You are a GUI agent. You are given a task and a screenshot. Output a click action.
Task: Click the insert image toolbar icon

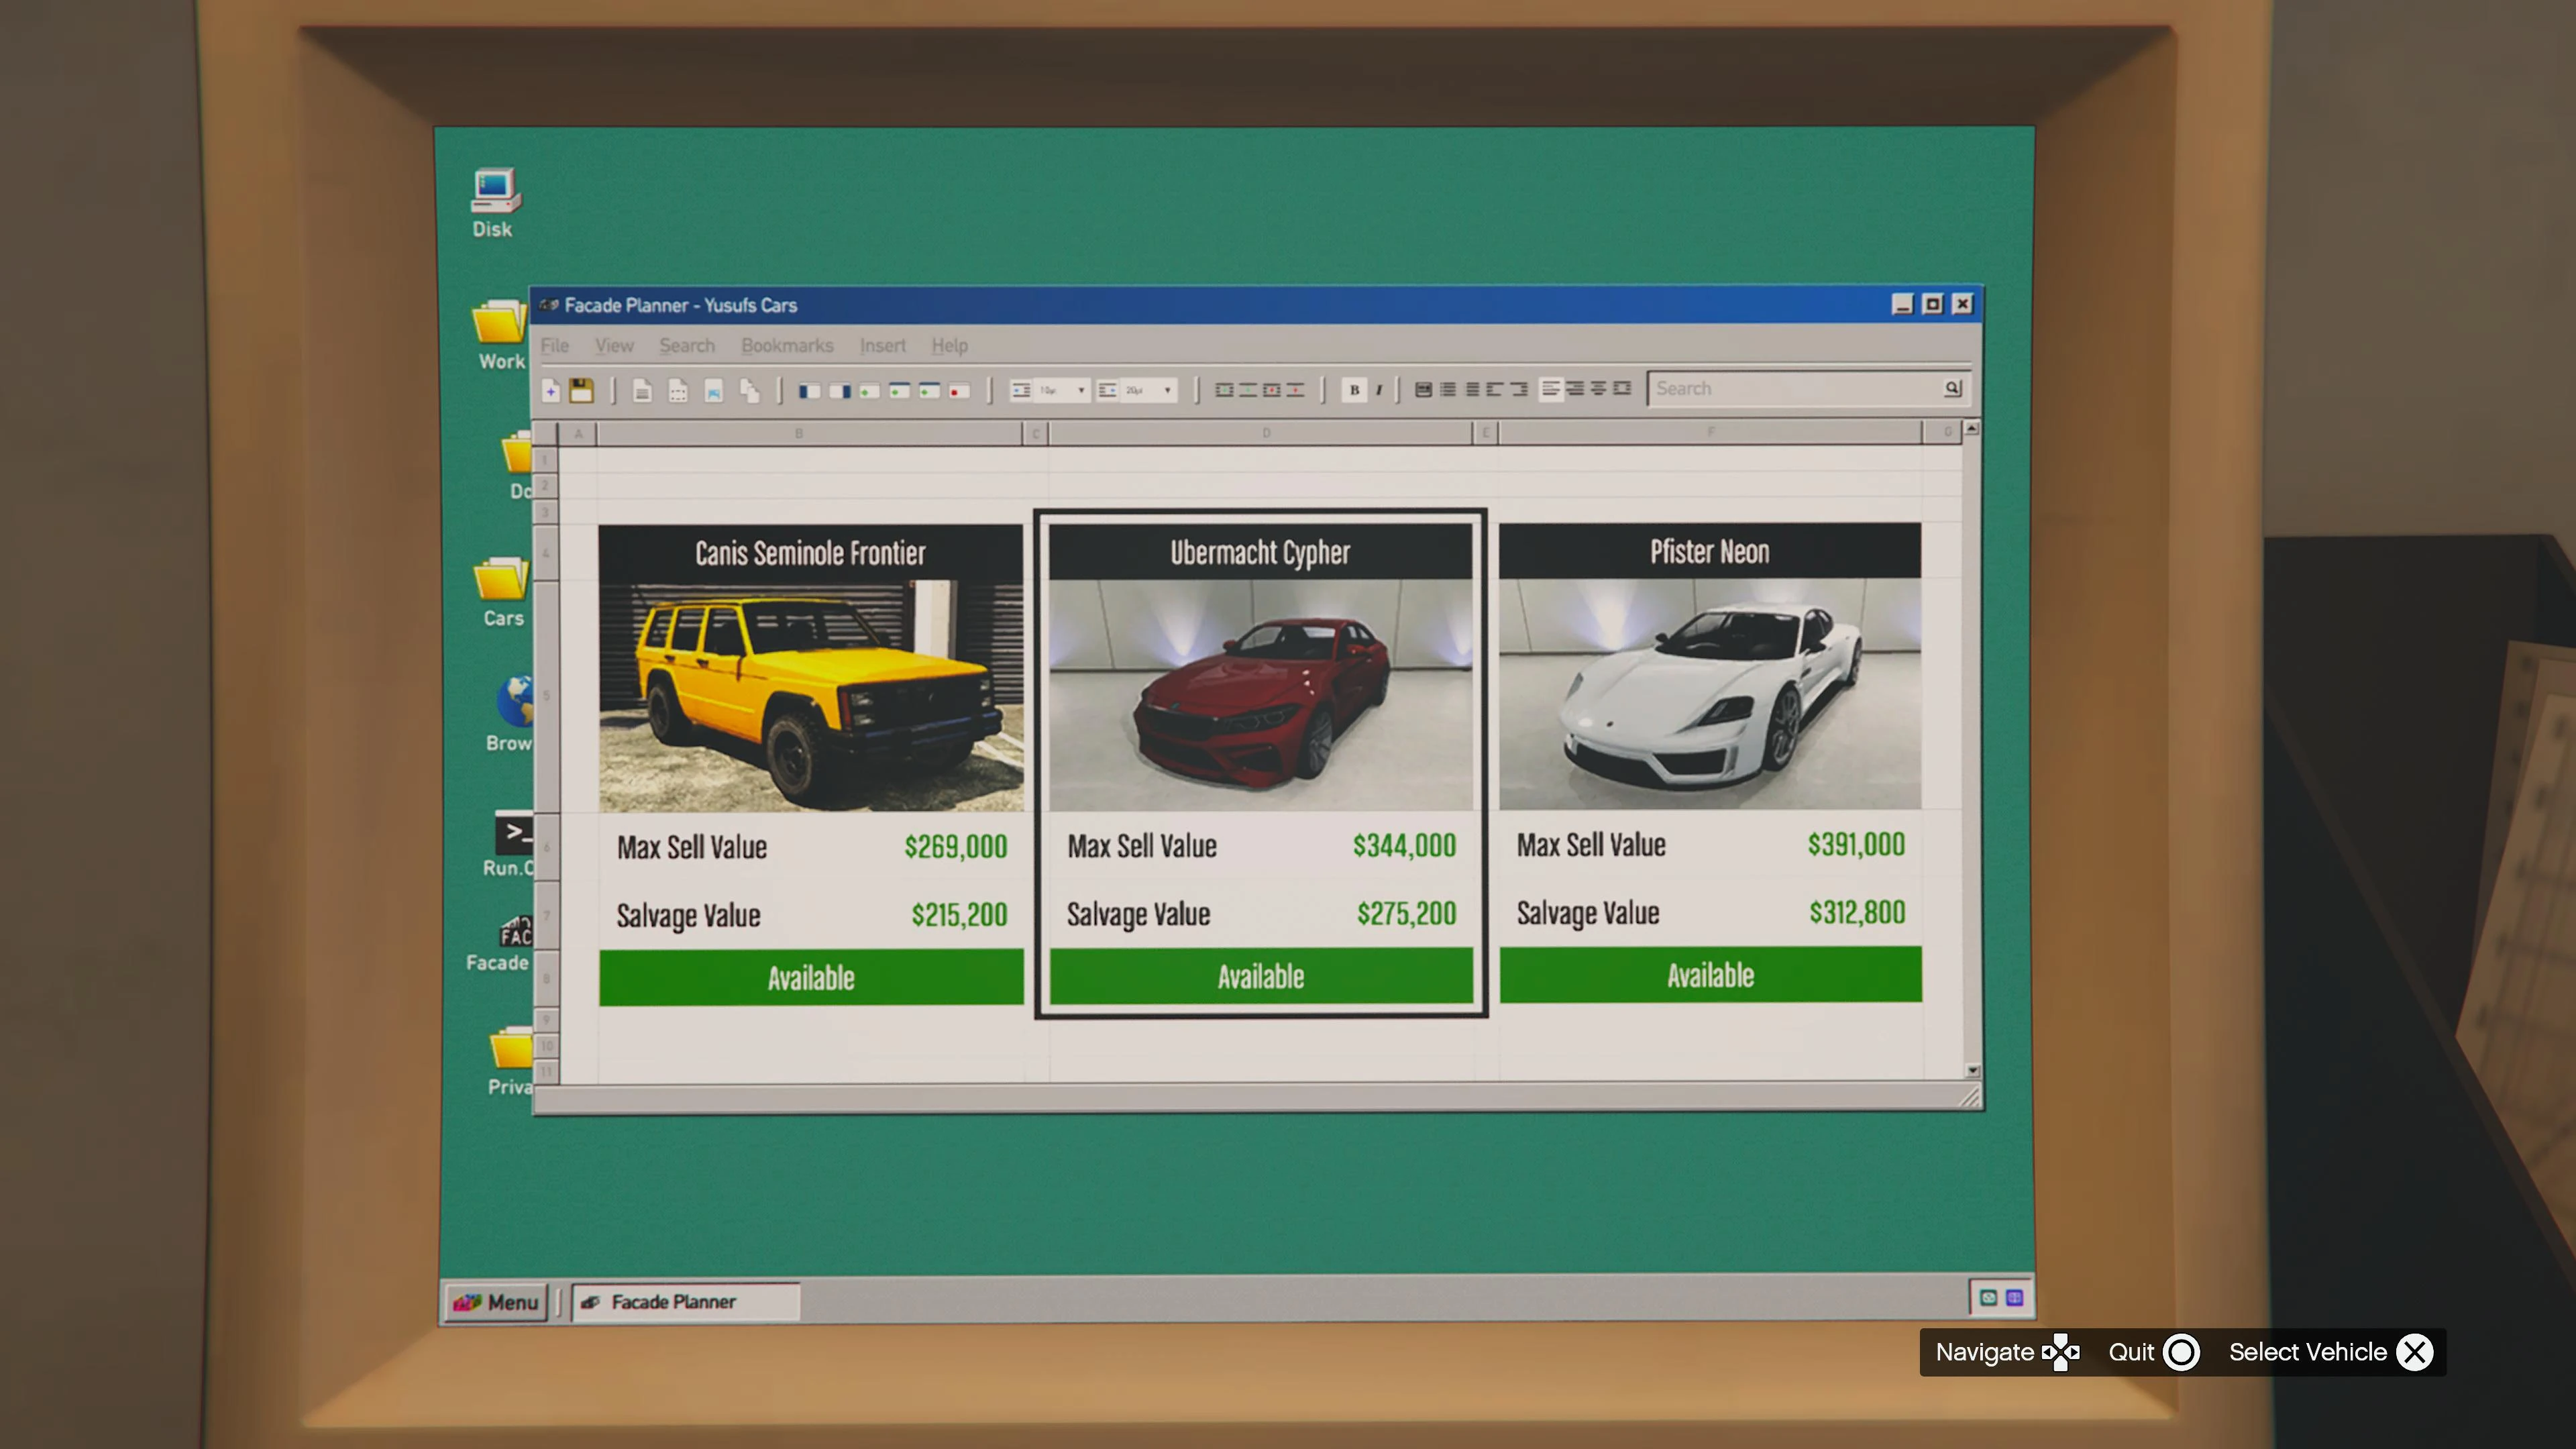coord(713,391)
